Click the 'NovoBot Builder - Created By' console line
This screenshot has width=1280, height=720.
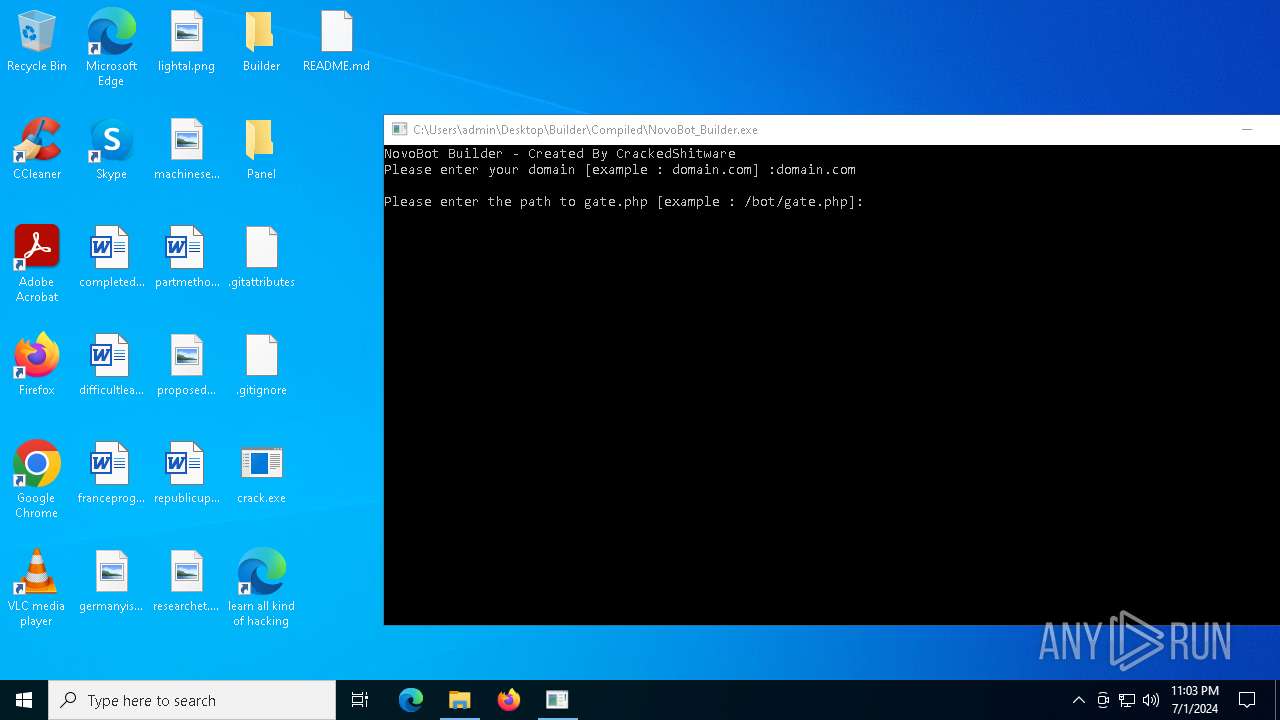[560, 154]
